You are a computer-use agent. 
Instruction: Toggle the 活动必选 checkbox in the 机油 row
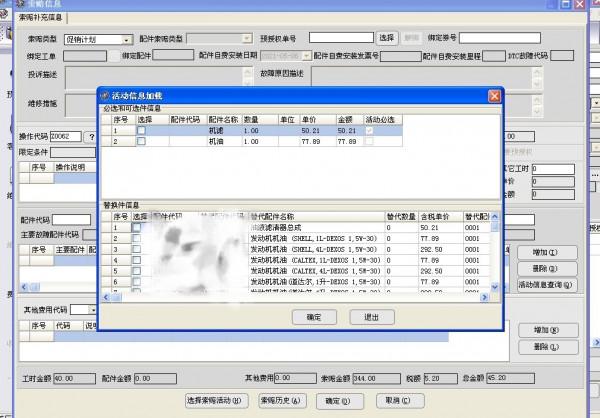(x=369, y=141)
